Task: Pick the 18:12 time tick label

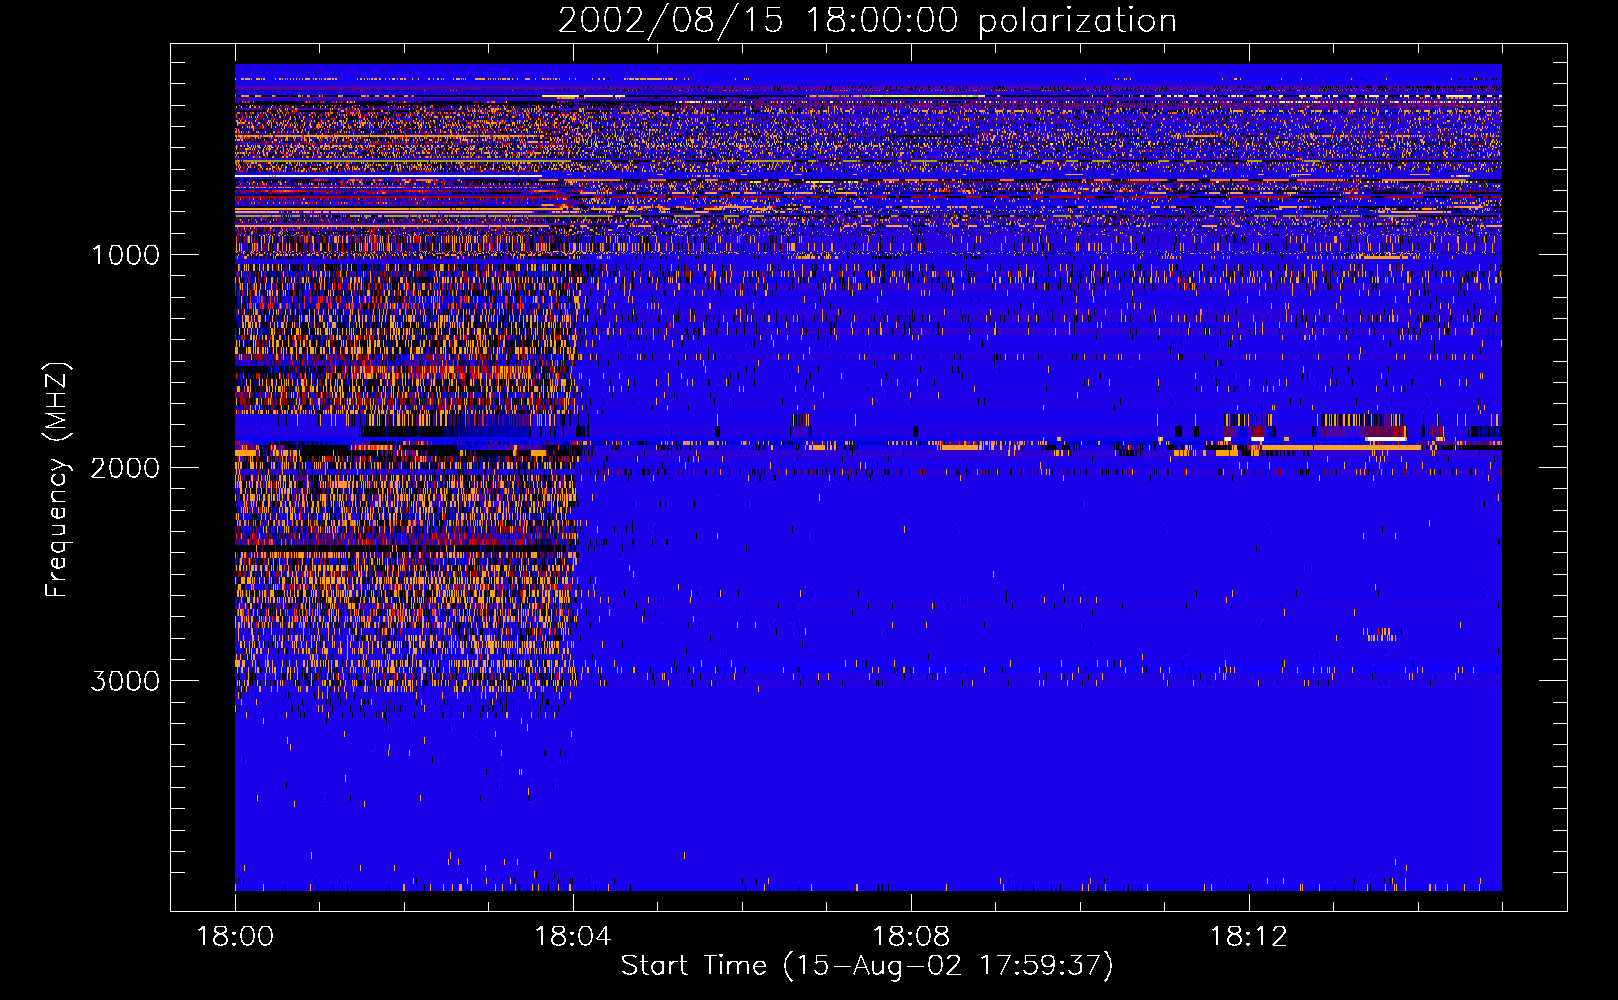Action: [x=1249, y=936]
